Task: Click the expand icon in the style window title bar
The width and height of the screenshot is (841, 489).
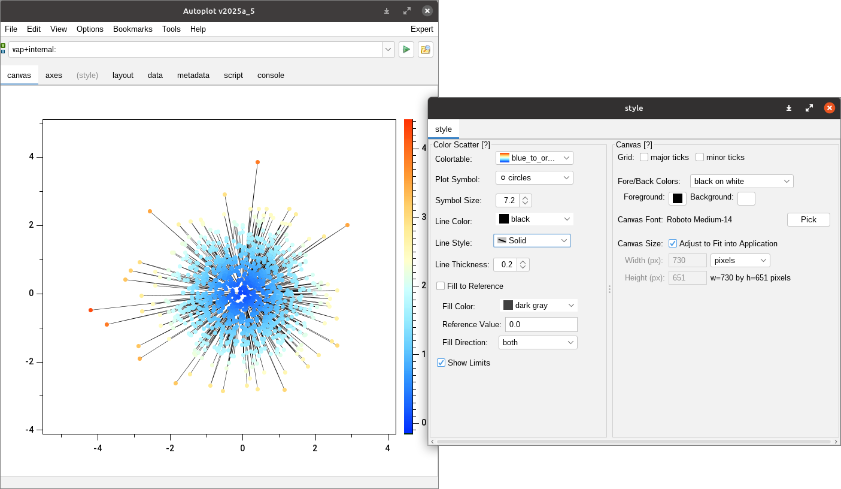Action: [x=808, y=108]
